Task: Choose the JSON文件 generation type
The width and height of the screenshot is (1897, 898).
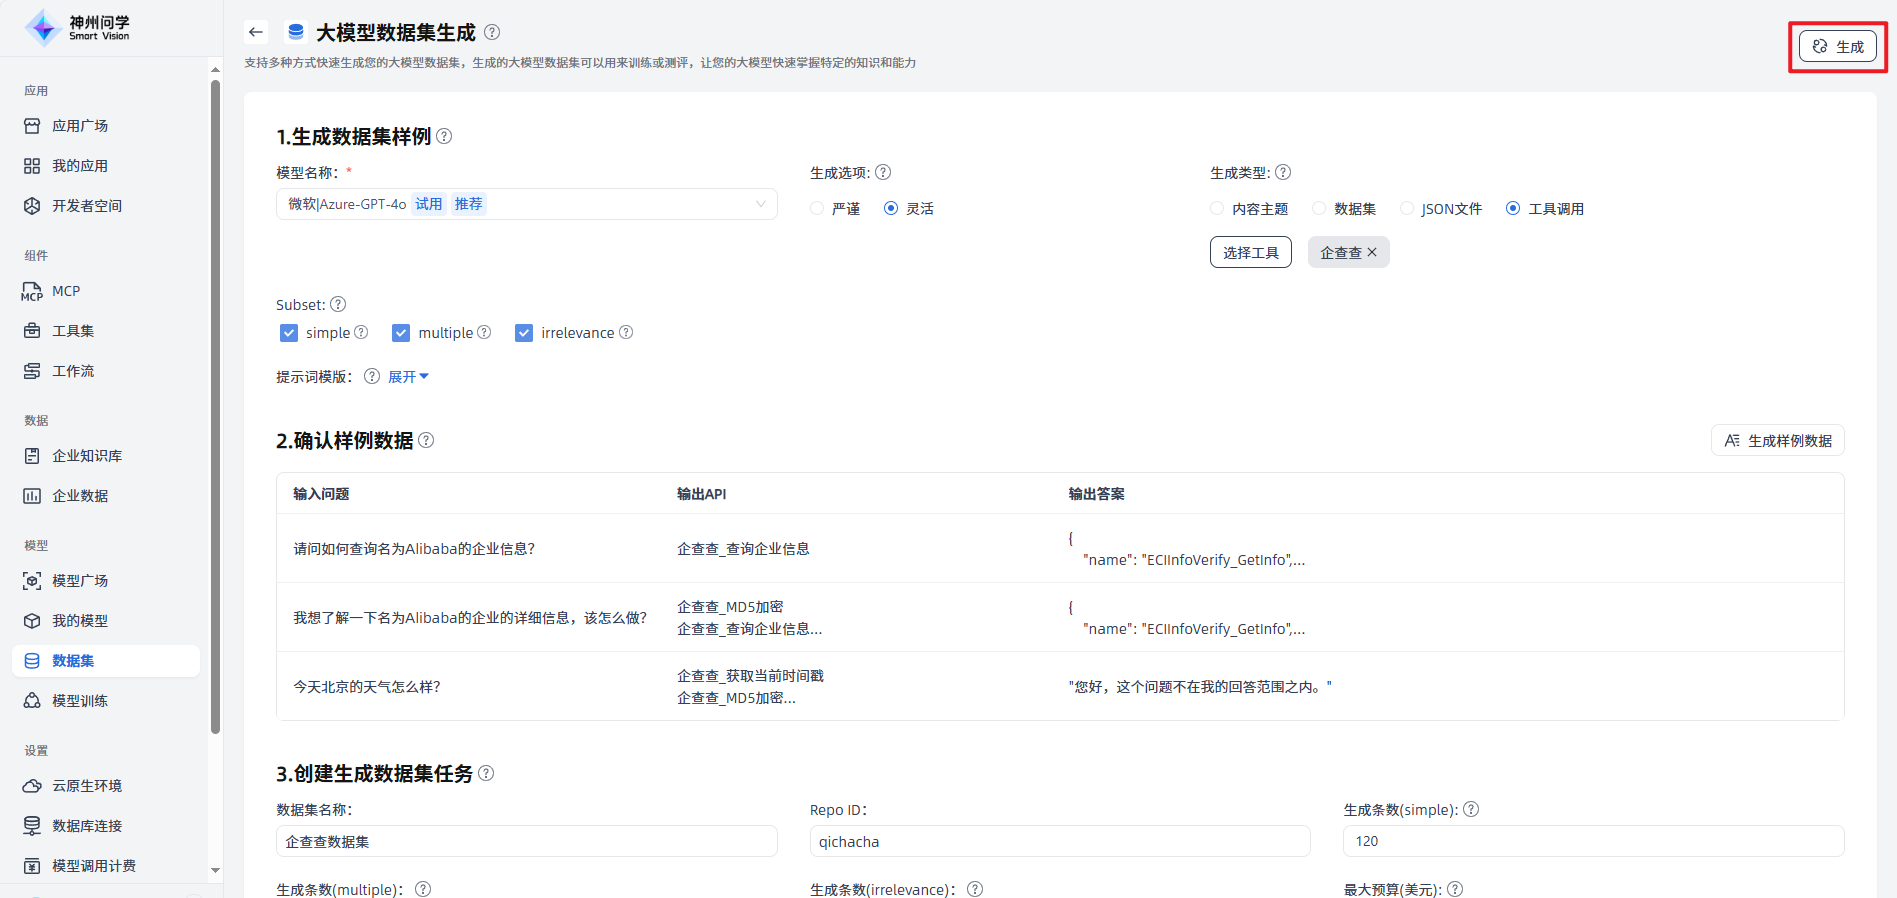Action: click(x=1407, y=208)
